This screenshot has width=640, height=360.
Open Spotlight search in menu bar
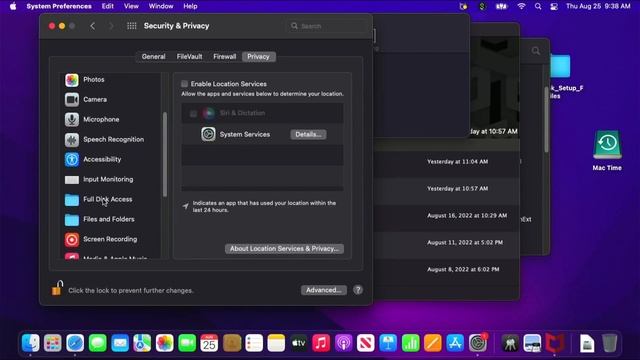(x=538, y=6)
